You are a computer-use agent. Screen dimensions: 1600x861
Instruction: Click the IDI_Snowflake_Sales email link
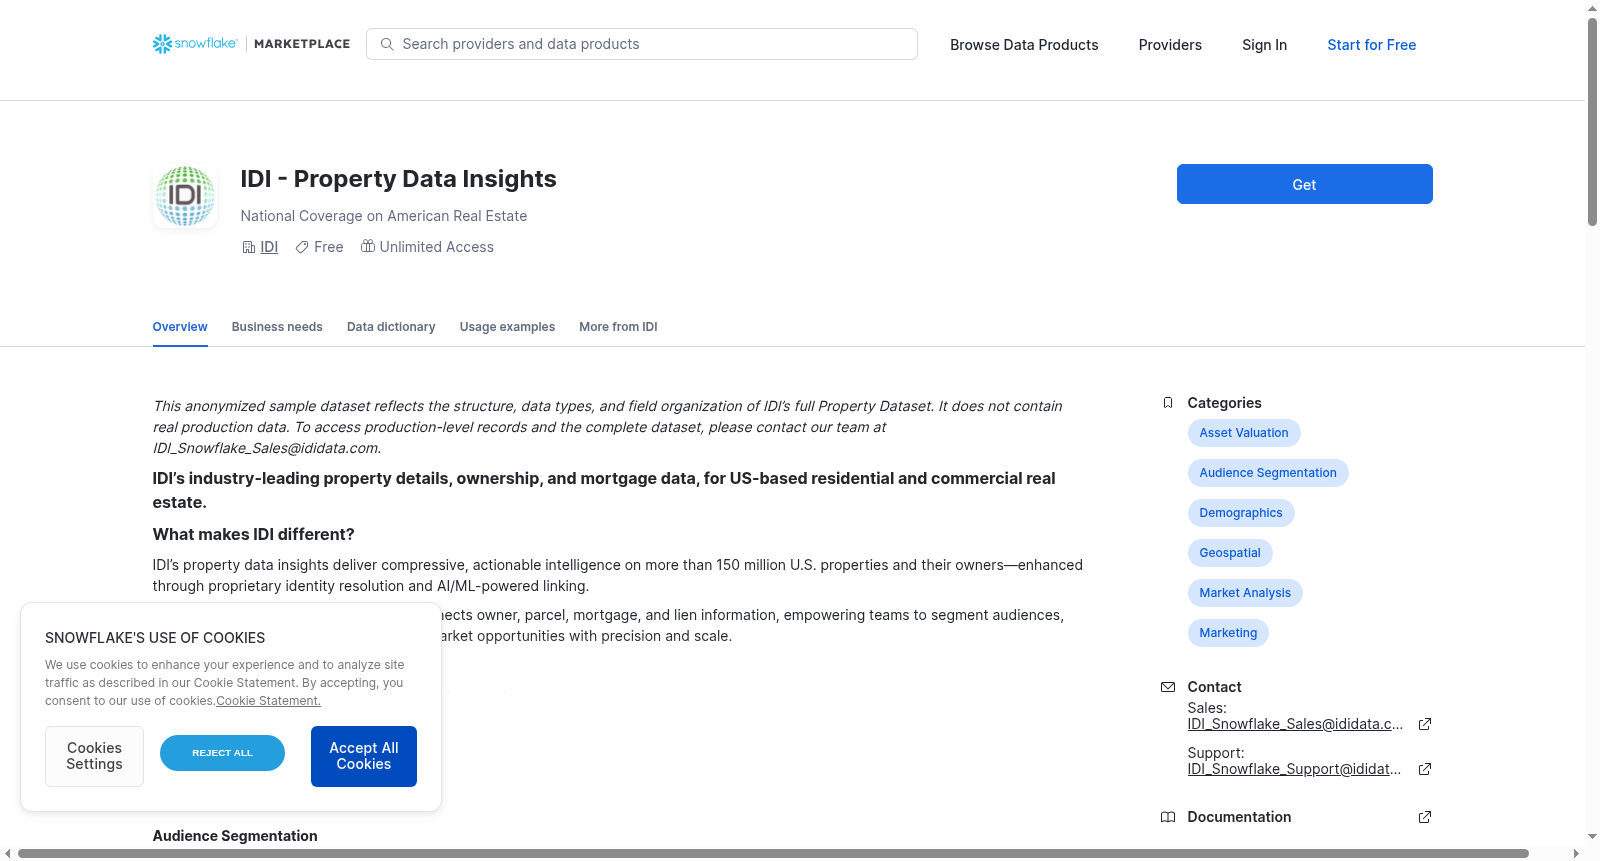(1295, 724)
